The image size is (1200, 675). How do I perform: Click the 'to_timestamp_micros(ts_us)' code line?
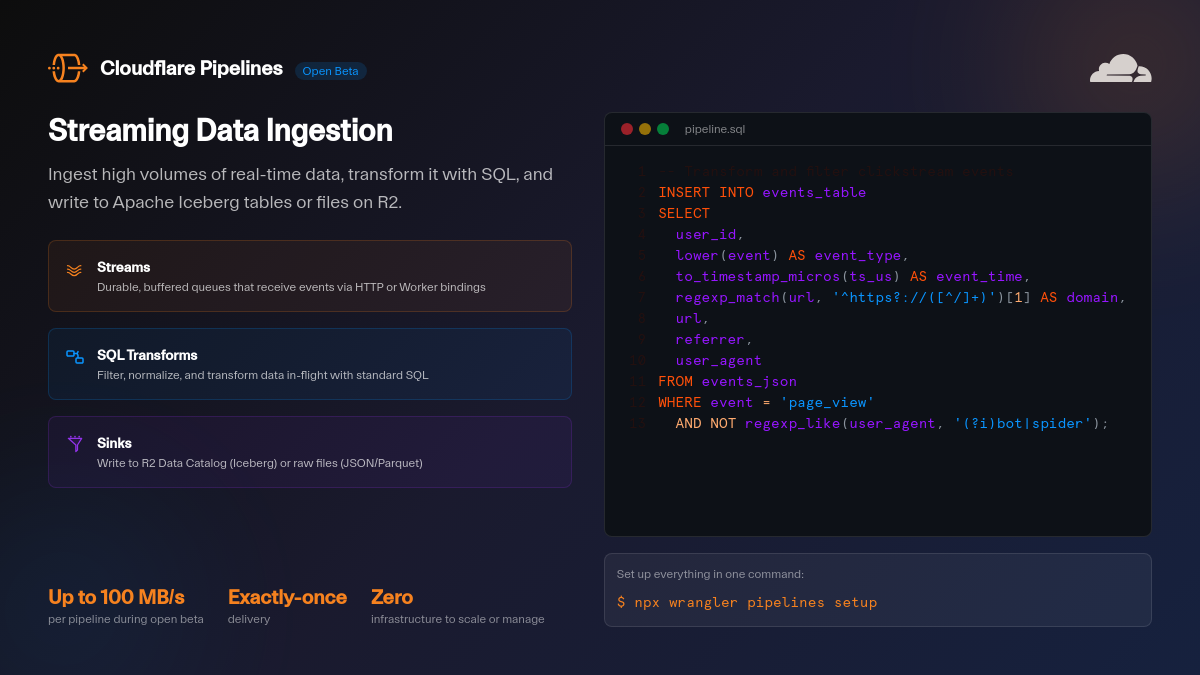pyautogui.click(x=853, y=276)
